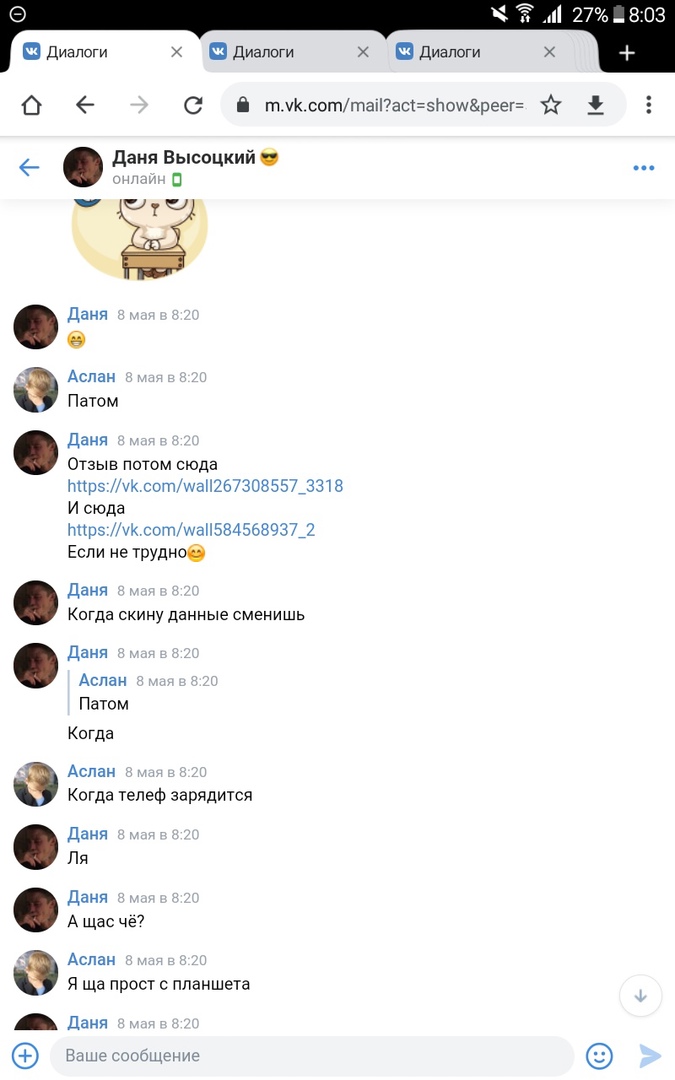Screen dimensions: 675x1080
Task: Tap the browser home icon
Action: point(32,105)
